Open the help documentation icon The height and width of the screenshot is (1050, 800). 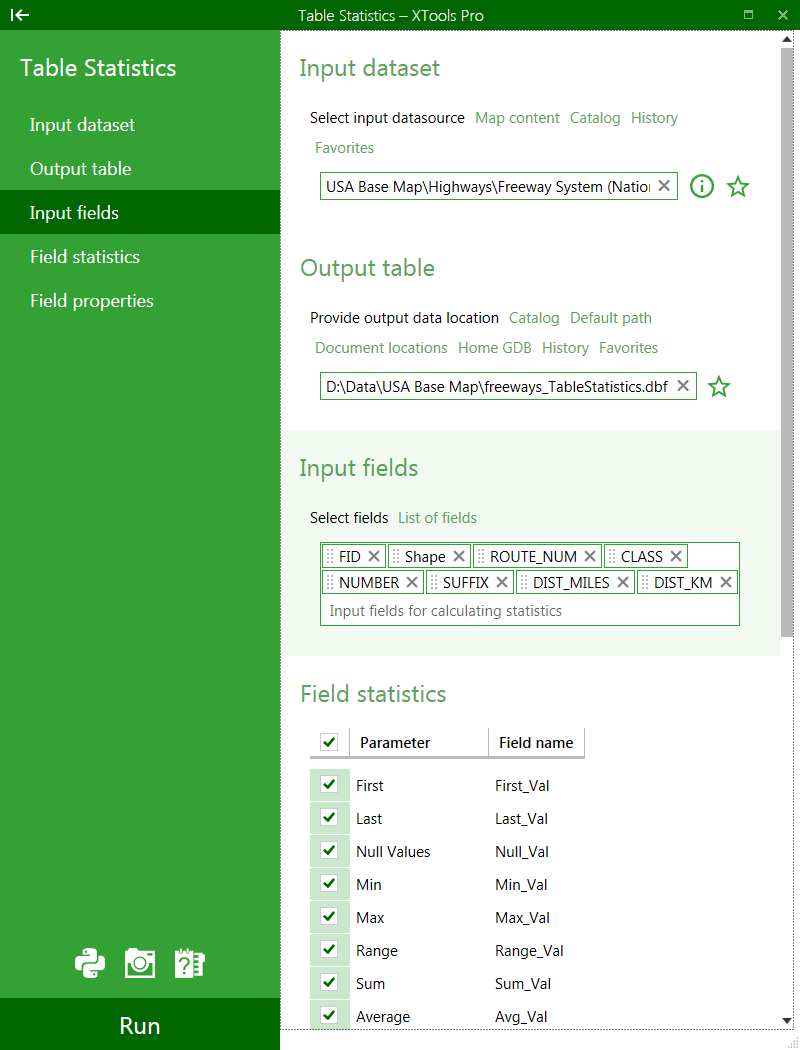[189, 964]
